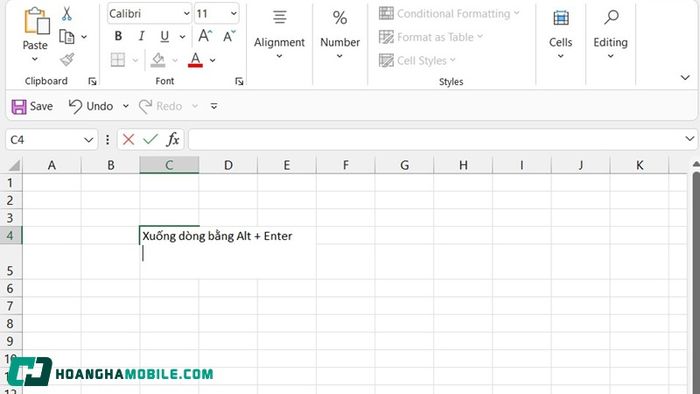Open the Editing group menu
This screenshot has width=700, height=394.
tap(610, 34)
